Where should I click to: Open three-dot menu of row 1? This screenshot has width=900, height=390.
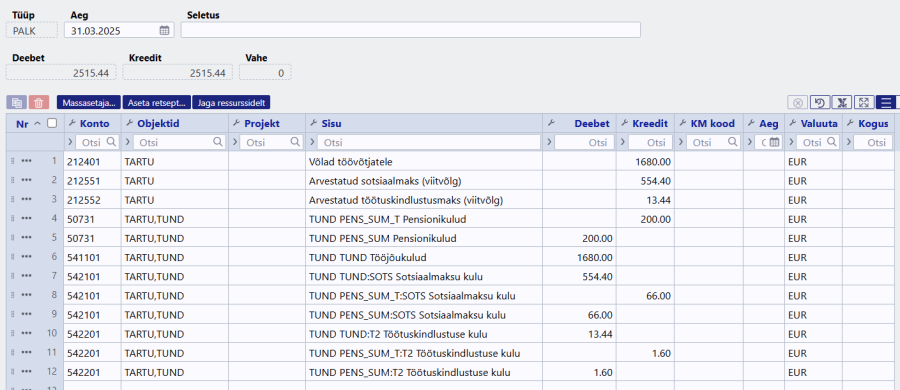[x=26, y=161]
